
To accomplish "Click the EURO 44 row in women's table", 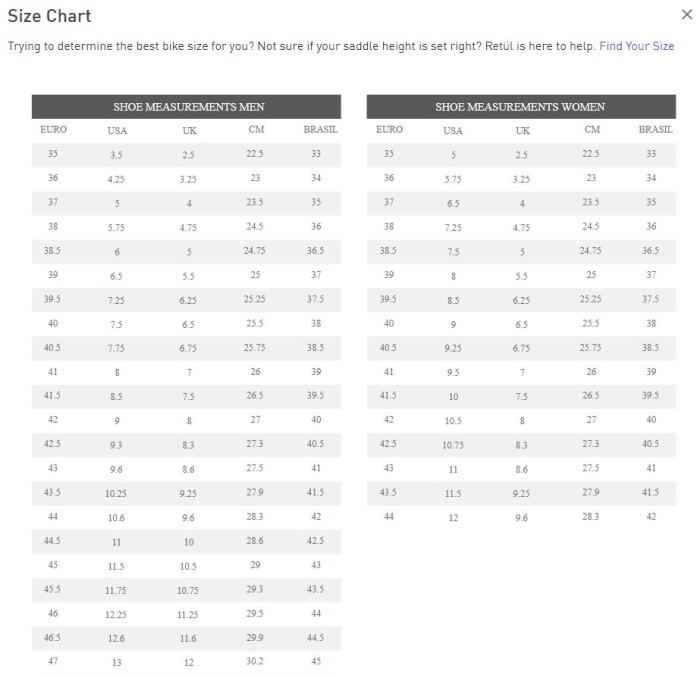I will [389, 516].
